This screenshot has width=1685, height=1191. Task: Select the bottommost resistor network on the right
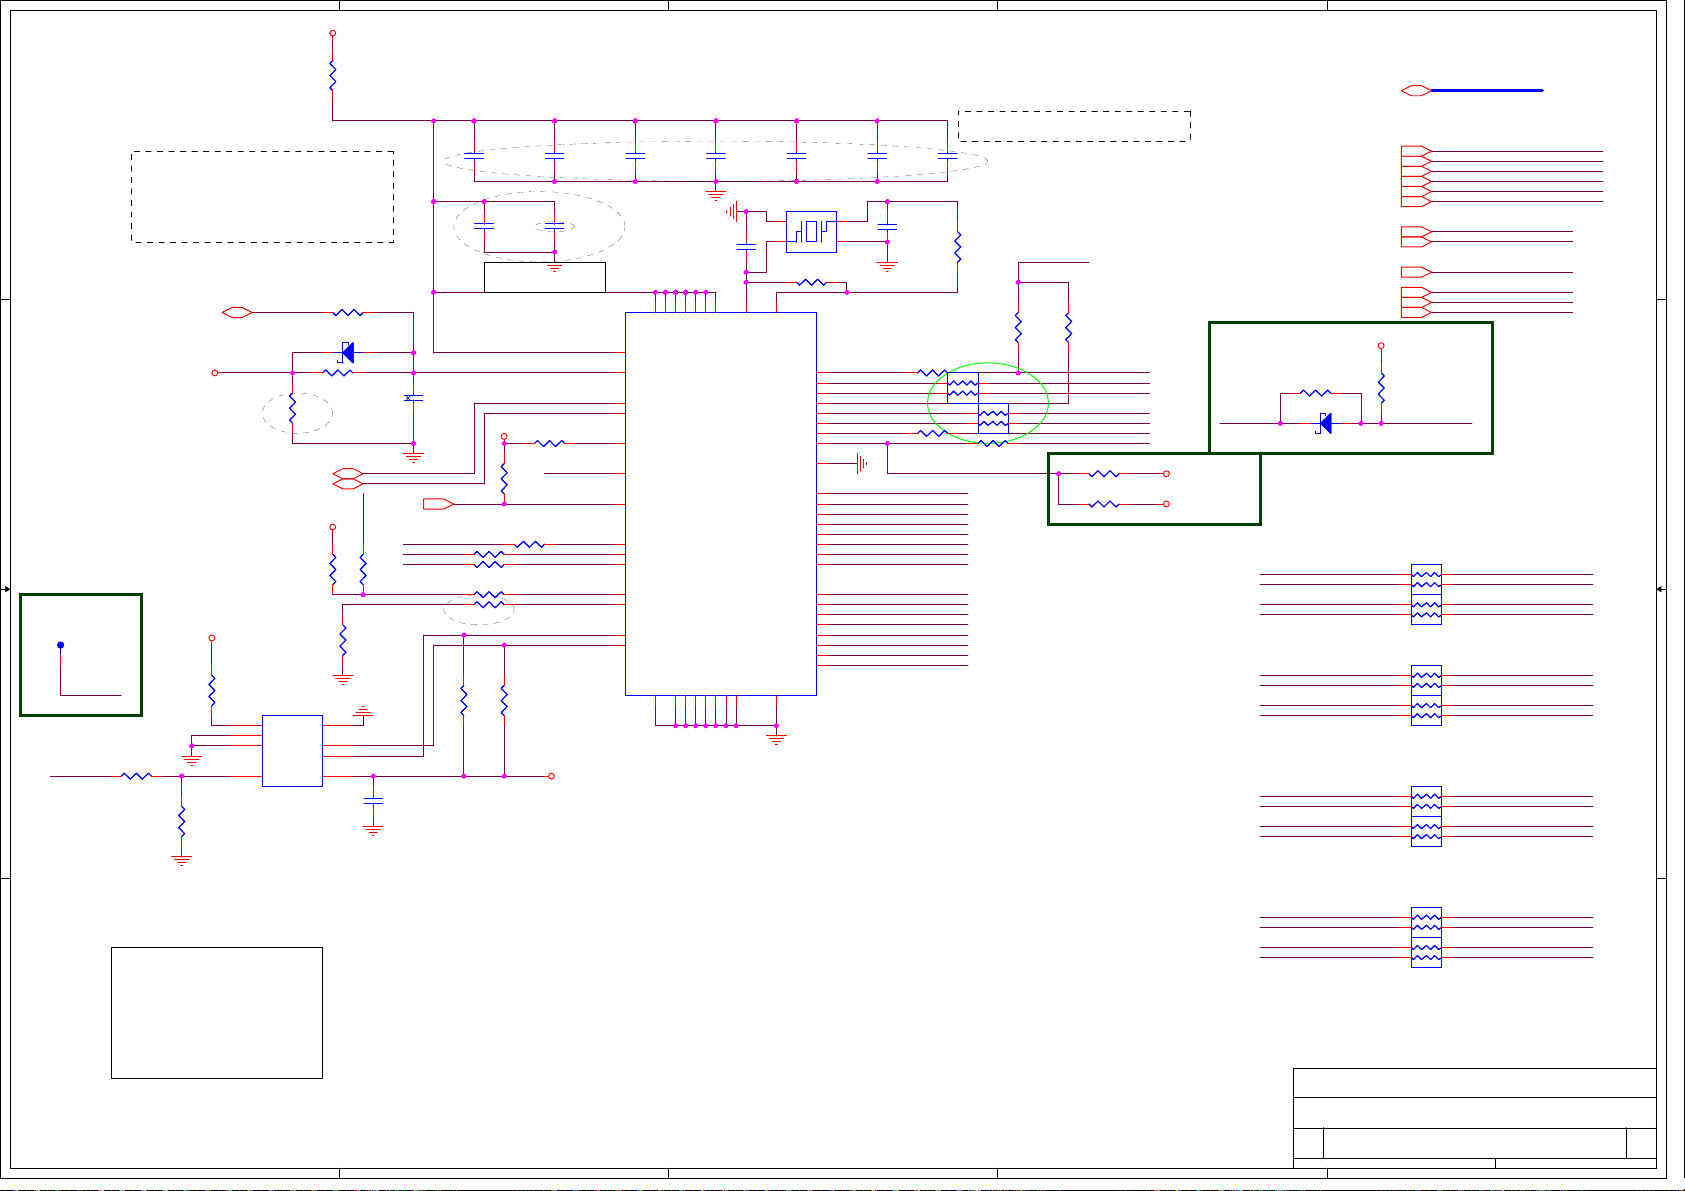[1426, 937]
